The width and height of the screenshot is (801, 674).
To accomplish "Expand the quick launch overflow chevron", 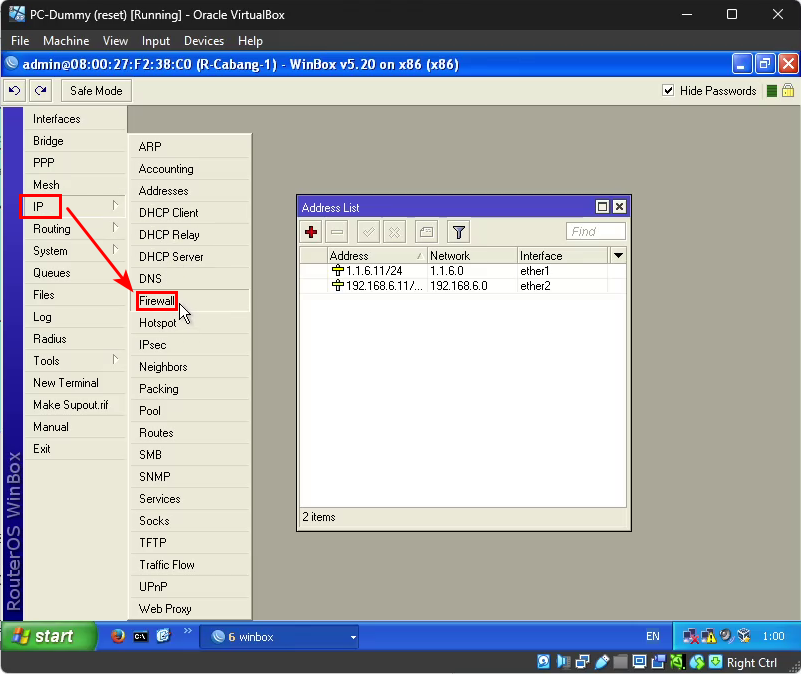I will (187, 631).
